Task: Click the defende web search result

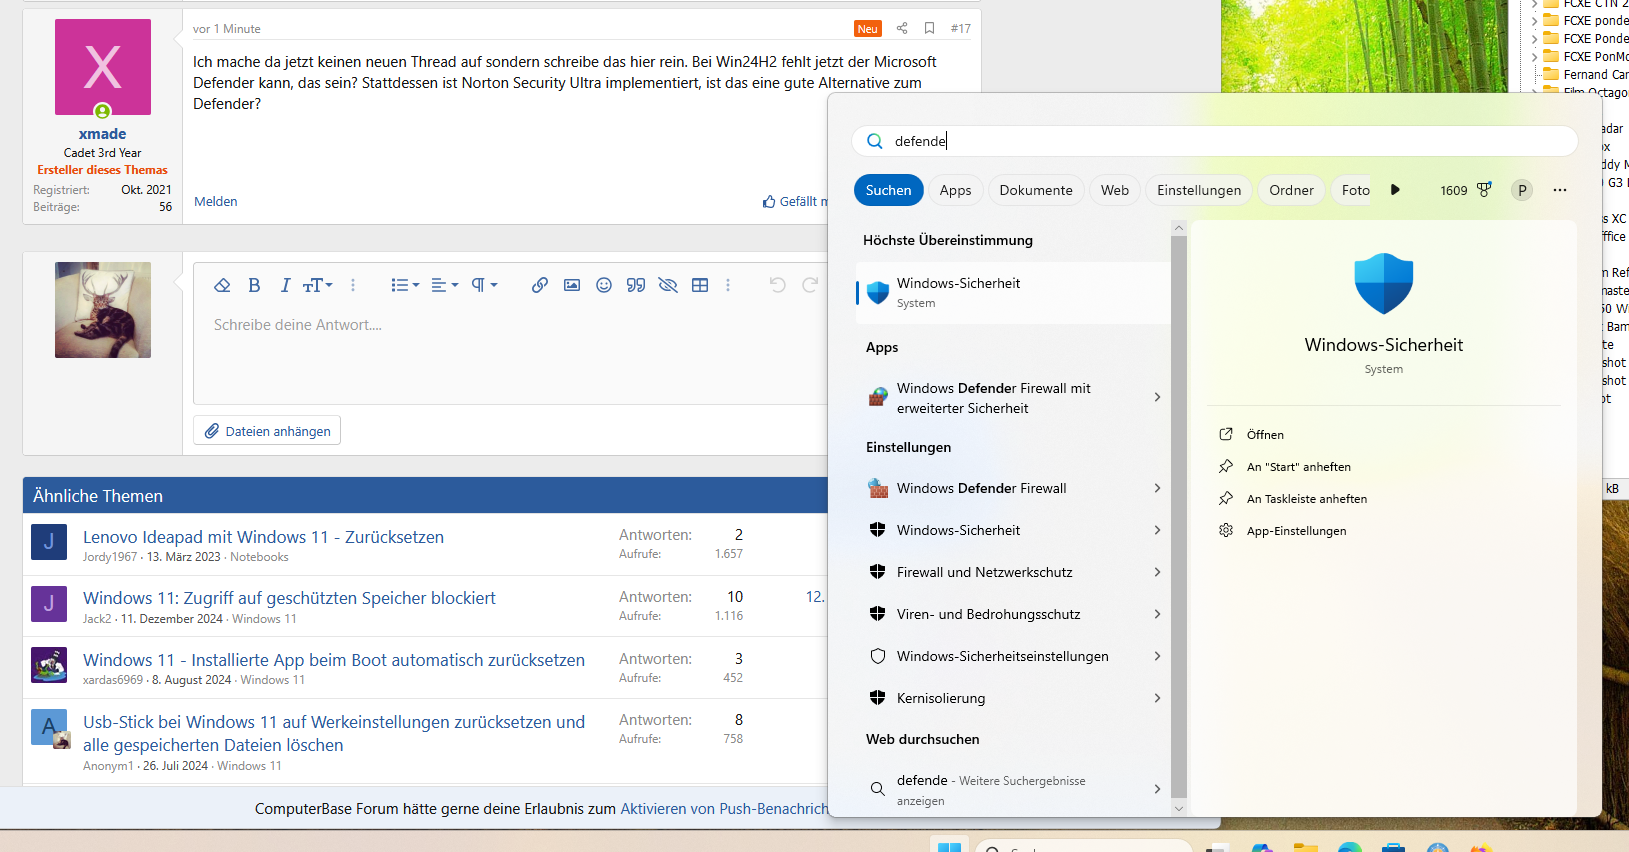Action: [1003, 790]
